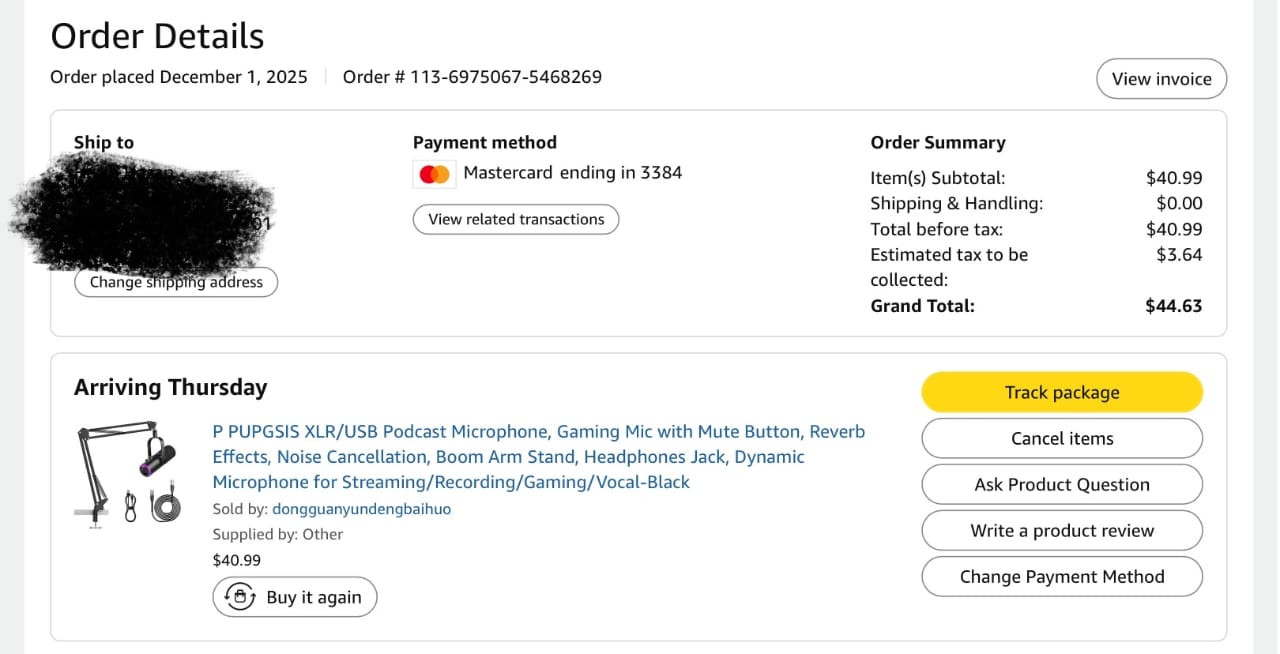
Task: Click View related transactions
Action: tap(516, 219)
